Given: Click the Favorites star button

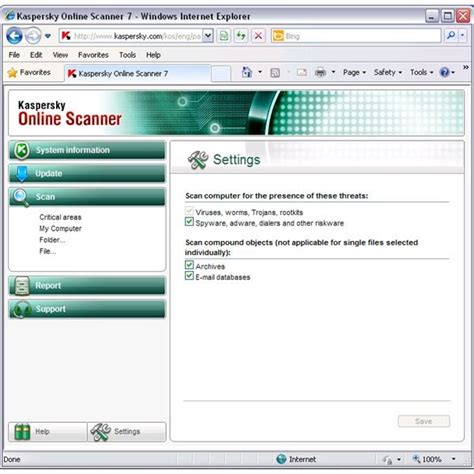Looking at the screenshot, I should [29, 72].
